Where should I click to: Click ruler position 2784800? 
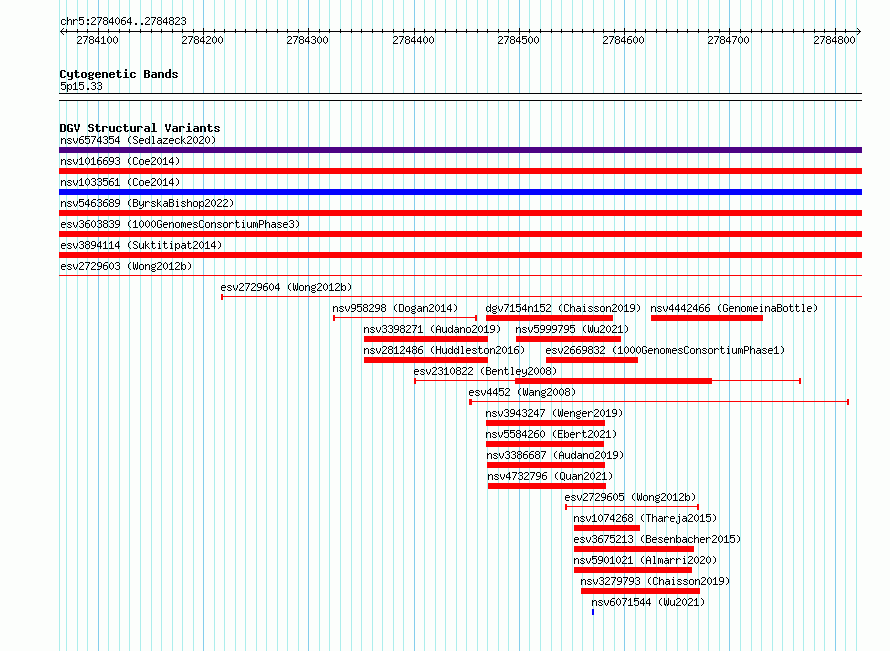[834, 40]
